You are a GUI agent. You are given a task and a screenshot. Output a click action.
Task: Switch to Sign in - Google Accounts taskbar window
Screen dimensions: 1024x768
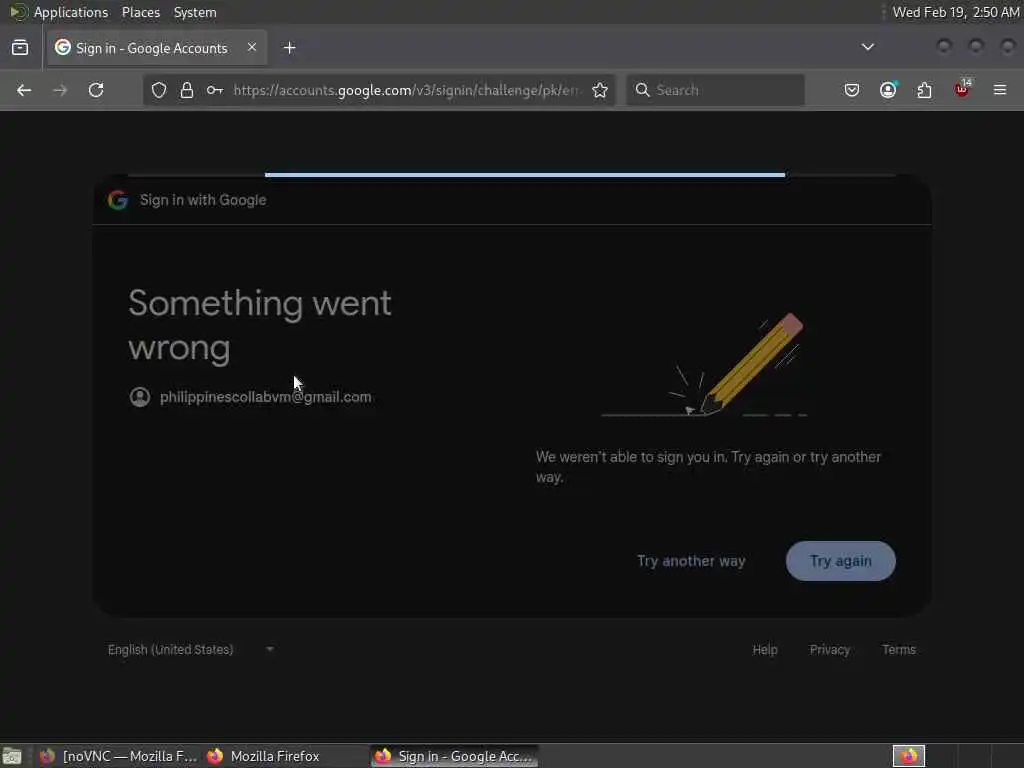point(455,756)
